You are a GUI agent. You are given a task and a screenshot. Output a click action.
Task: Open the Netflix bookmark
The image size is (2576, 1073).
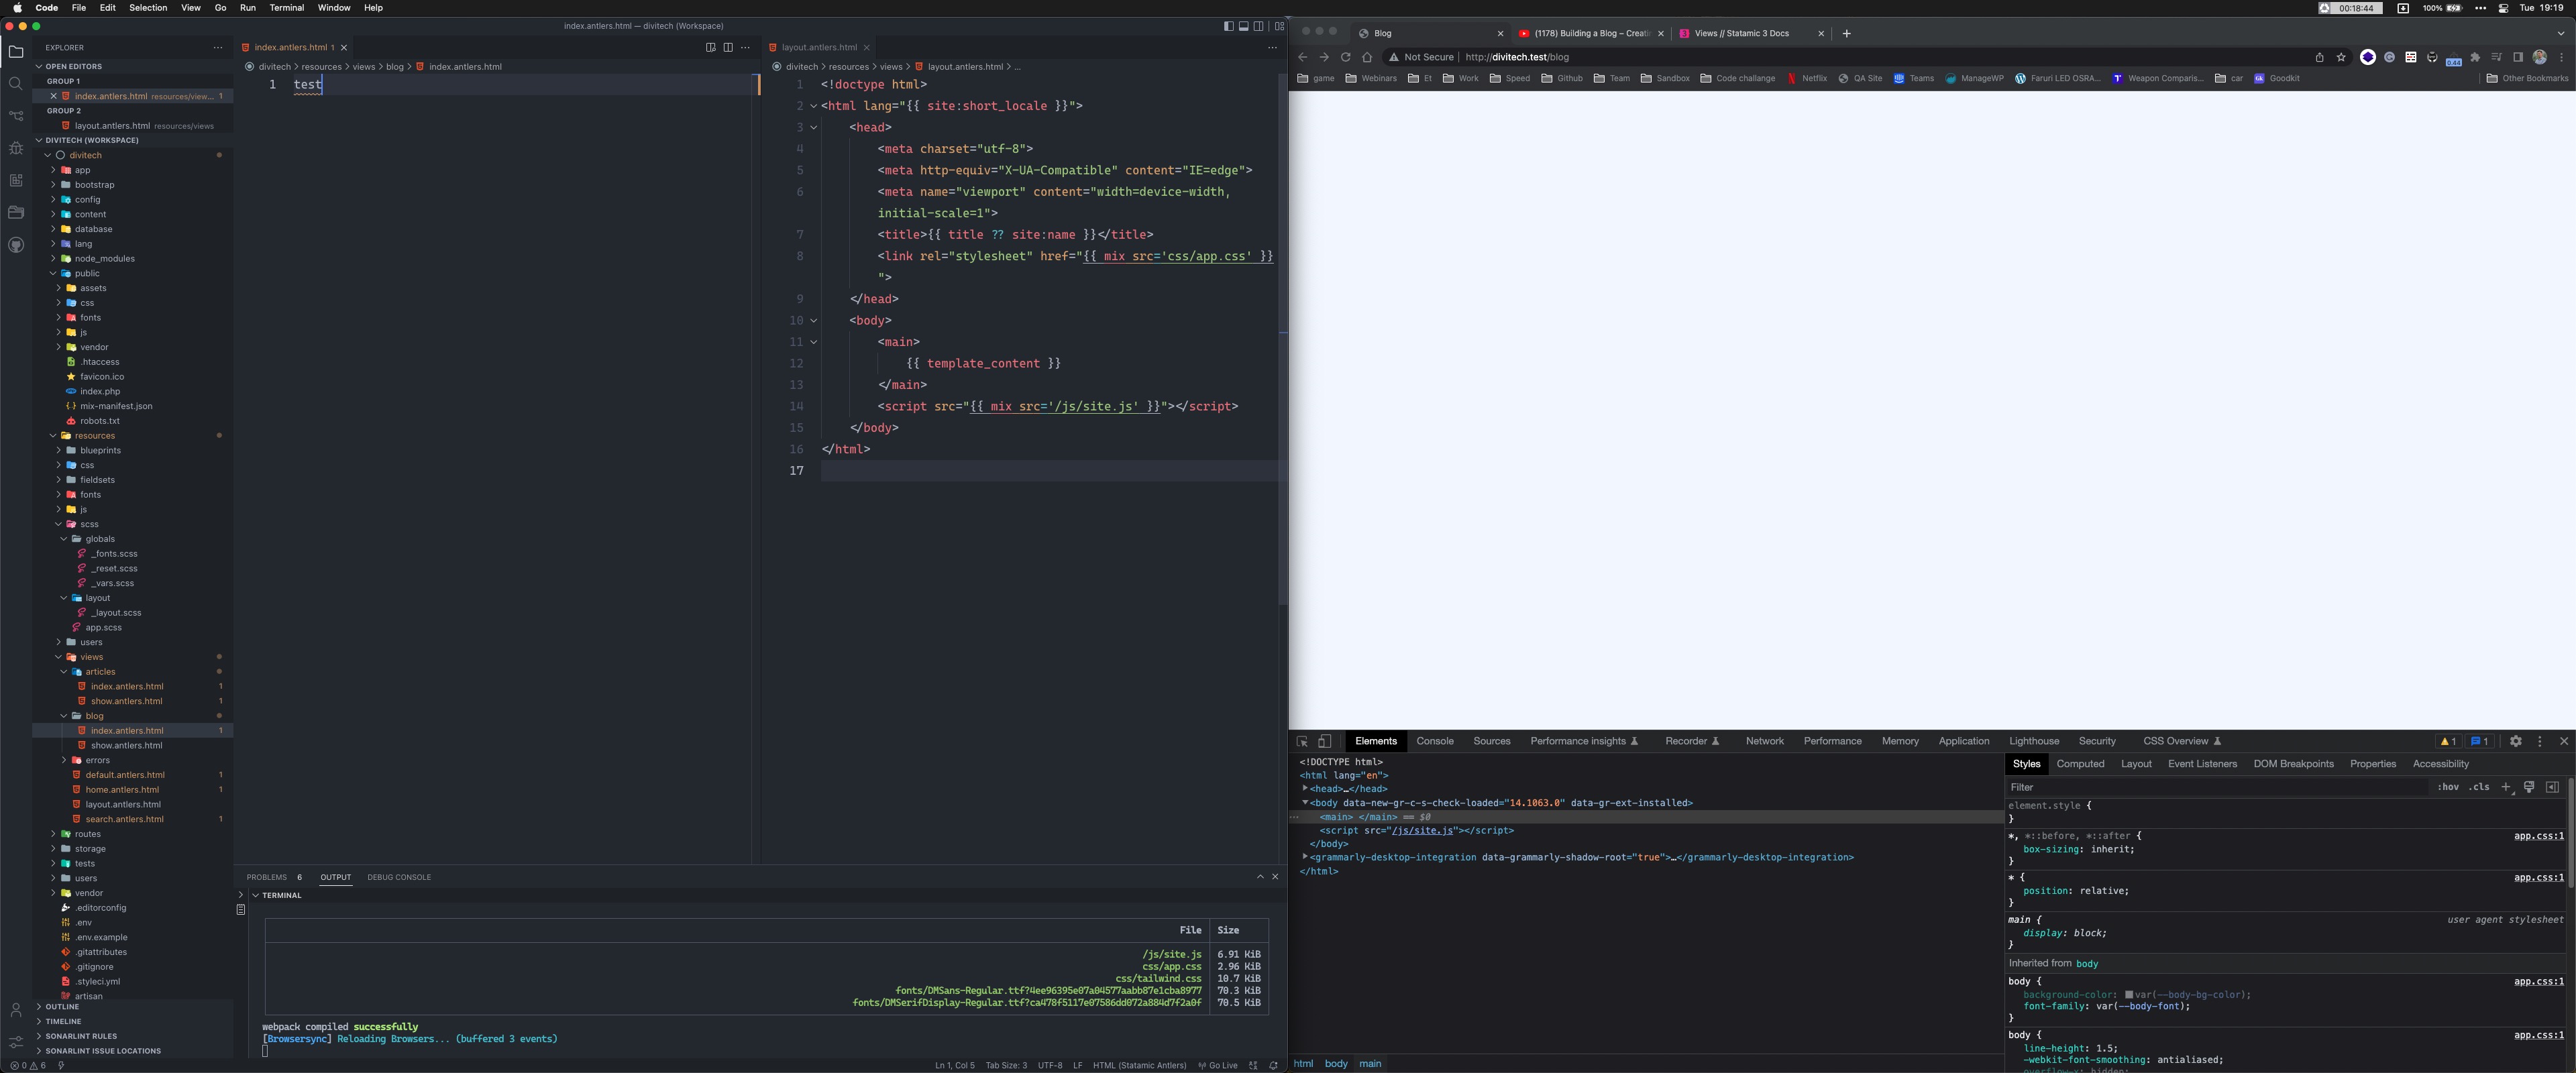[x=1807, y=78]
